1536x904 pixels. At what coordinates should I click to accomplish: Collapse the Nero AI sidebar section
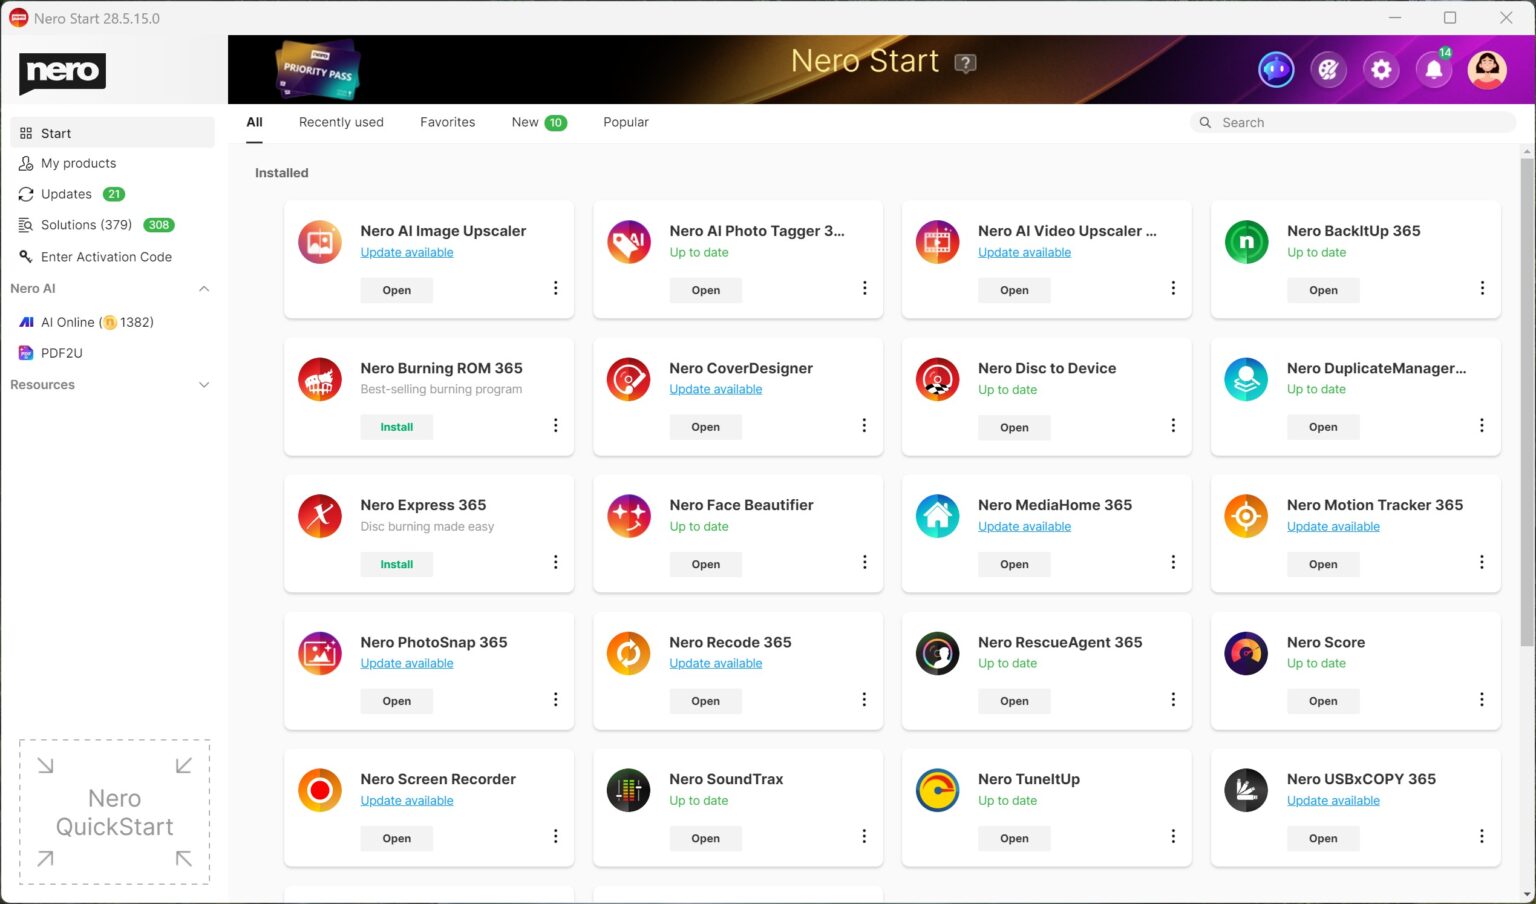[203, 288]
